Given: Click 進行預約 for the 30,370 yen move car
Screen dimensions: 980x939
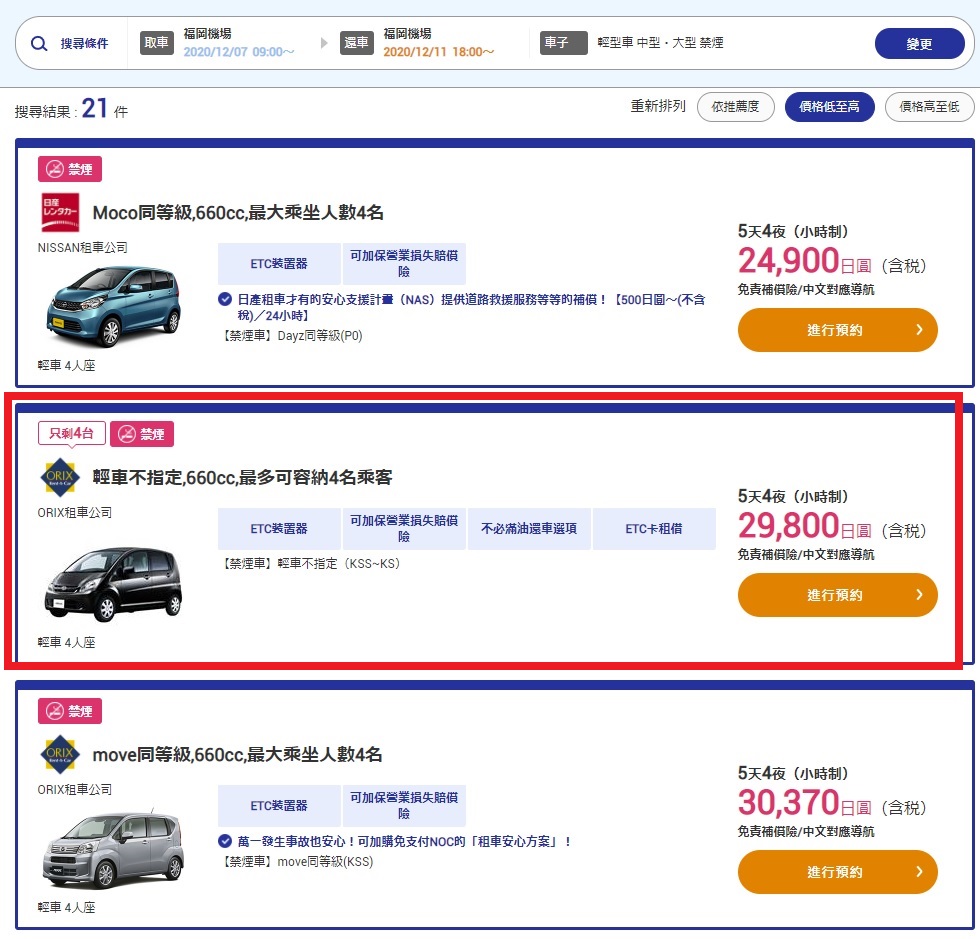Looking at the screenshot, I should click(x=837, y=872).
